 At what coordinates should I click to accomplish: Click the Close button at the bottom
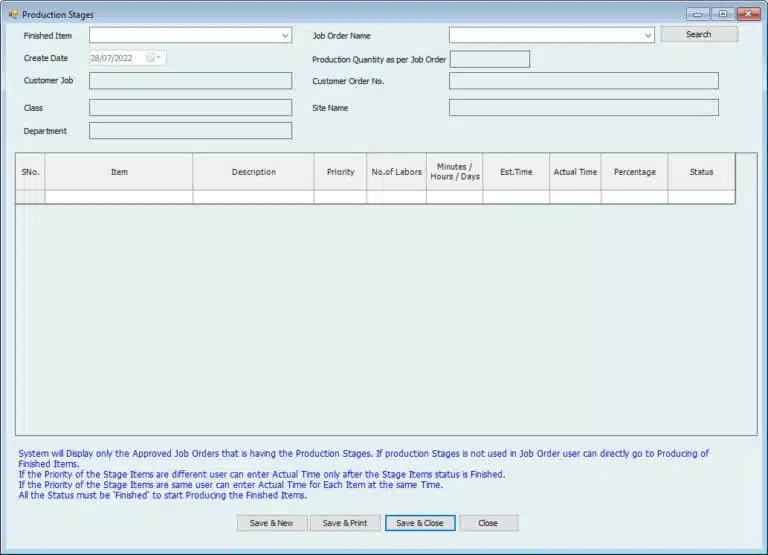click(488, 523)
